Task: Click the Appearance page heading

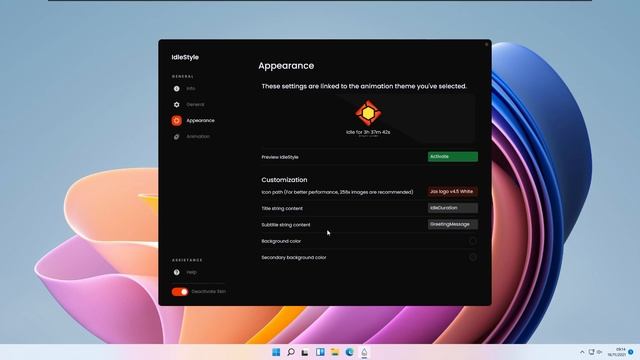Action: click(286, 66)
